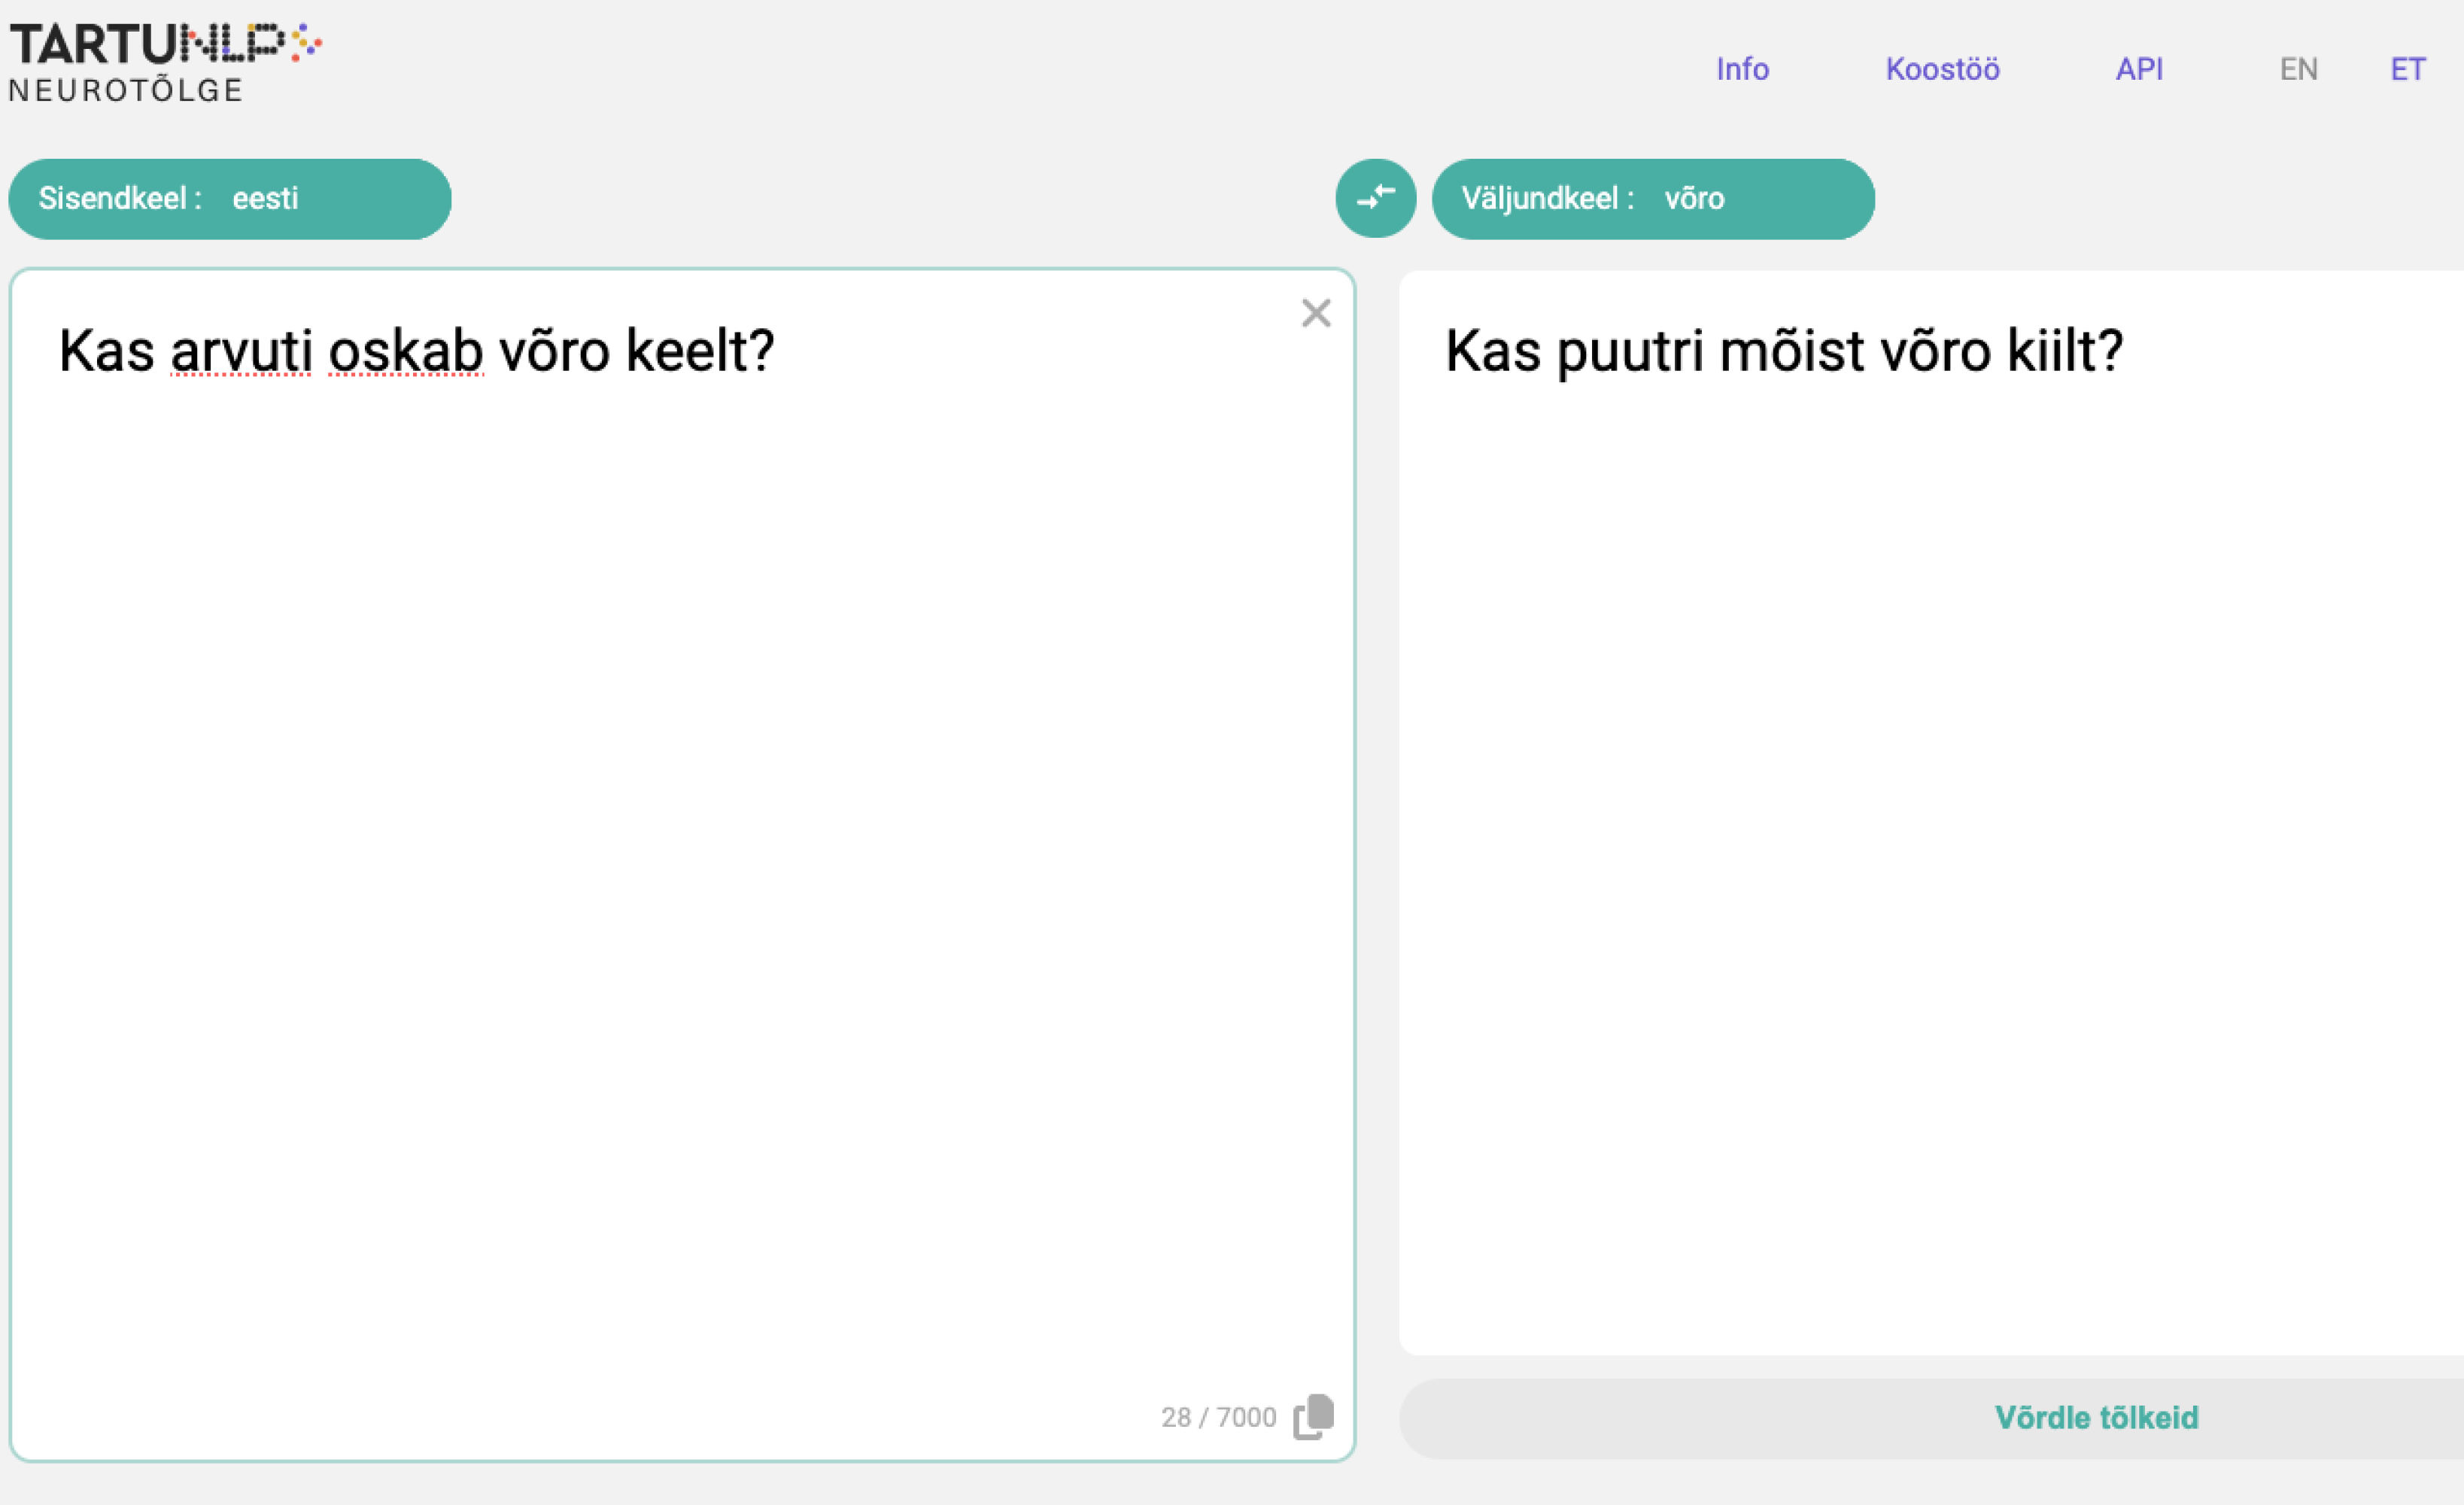The width and height of the screenshot is (2464, 1505).
Task: Switch interface language to EN
Action: (x=2298, y=69)
